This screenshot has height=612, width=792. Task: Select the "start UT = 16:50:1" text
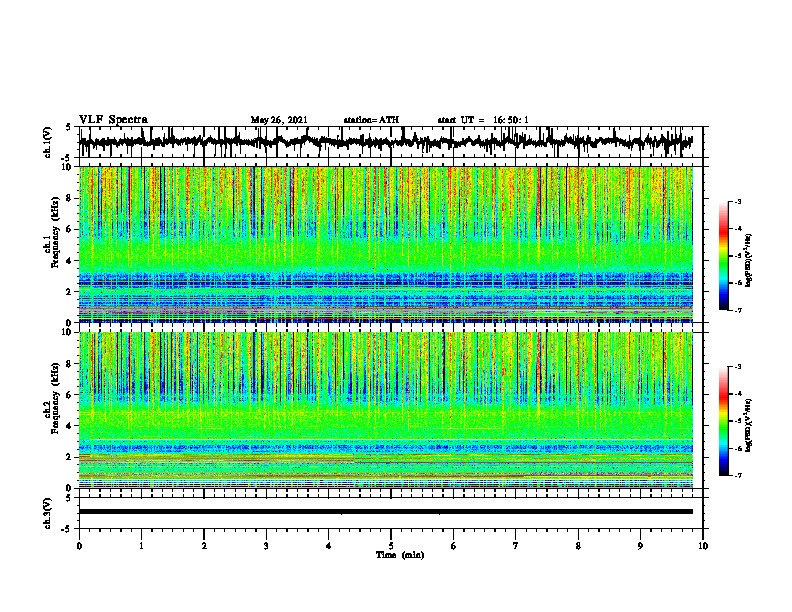tap(483, 120)
